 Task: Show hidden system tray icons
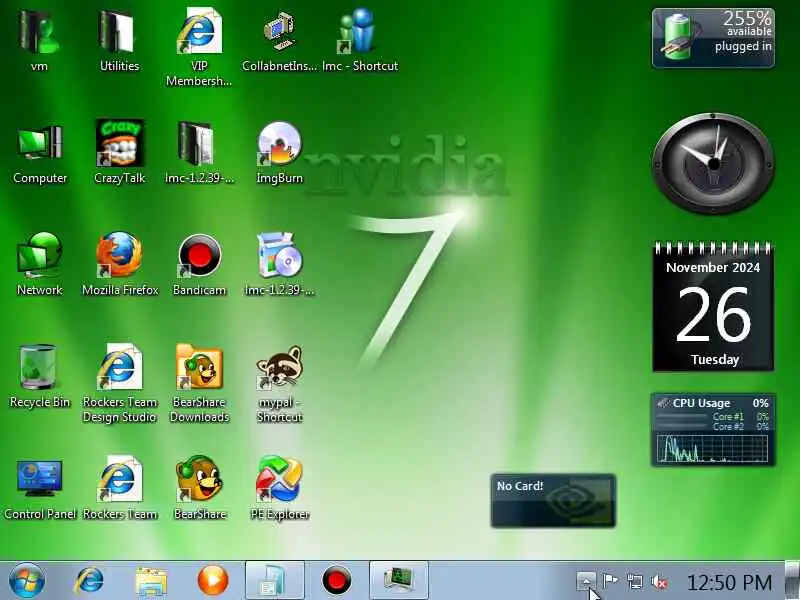tap(586, 581)
